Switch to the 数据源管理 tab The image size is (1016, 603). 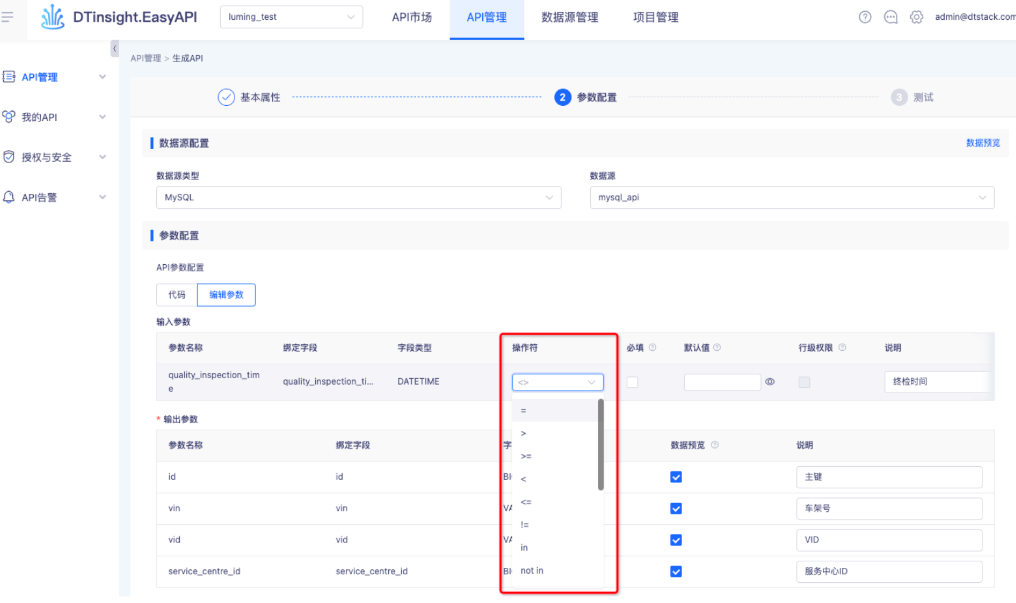pos(569,17)
